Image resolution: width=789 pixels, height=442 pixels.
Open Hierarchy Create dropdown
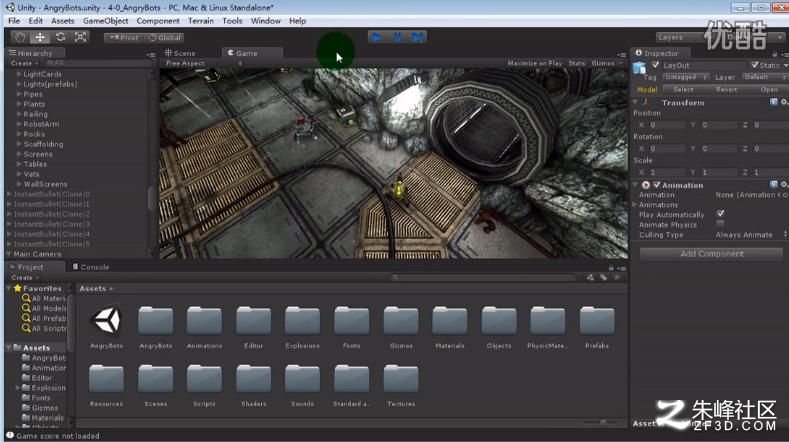[x=24, y=63]
